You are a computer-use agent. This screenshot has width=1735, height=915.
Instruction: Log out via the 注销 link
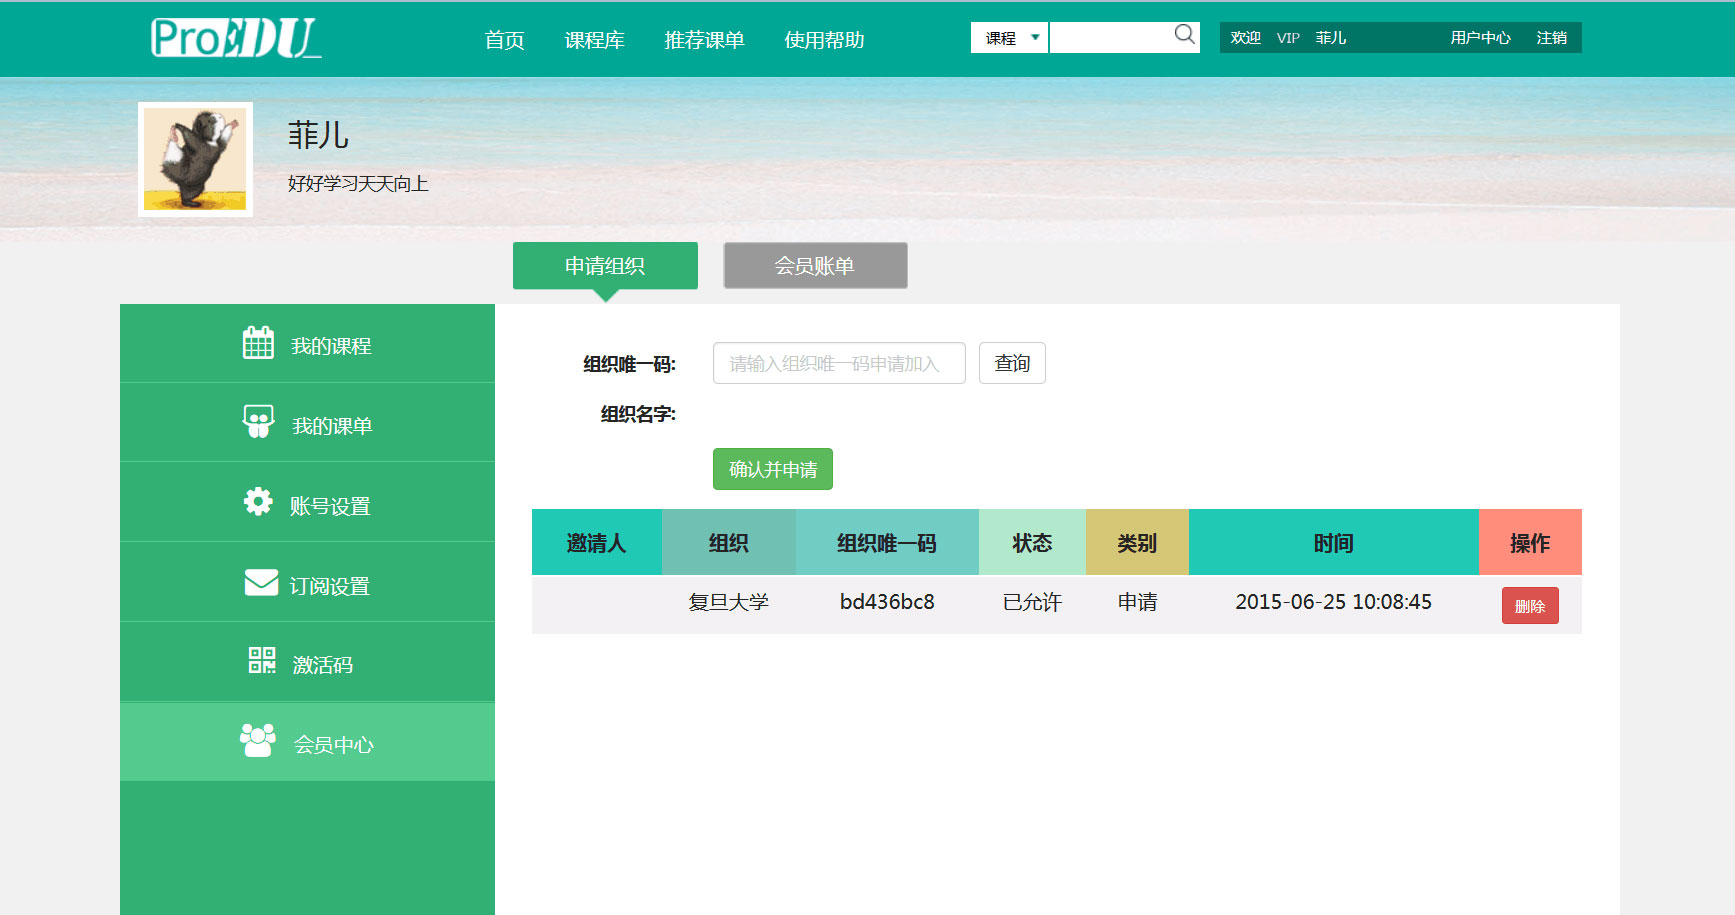click(1551, 38)
